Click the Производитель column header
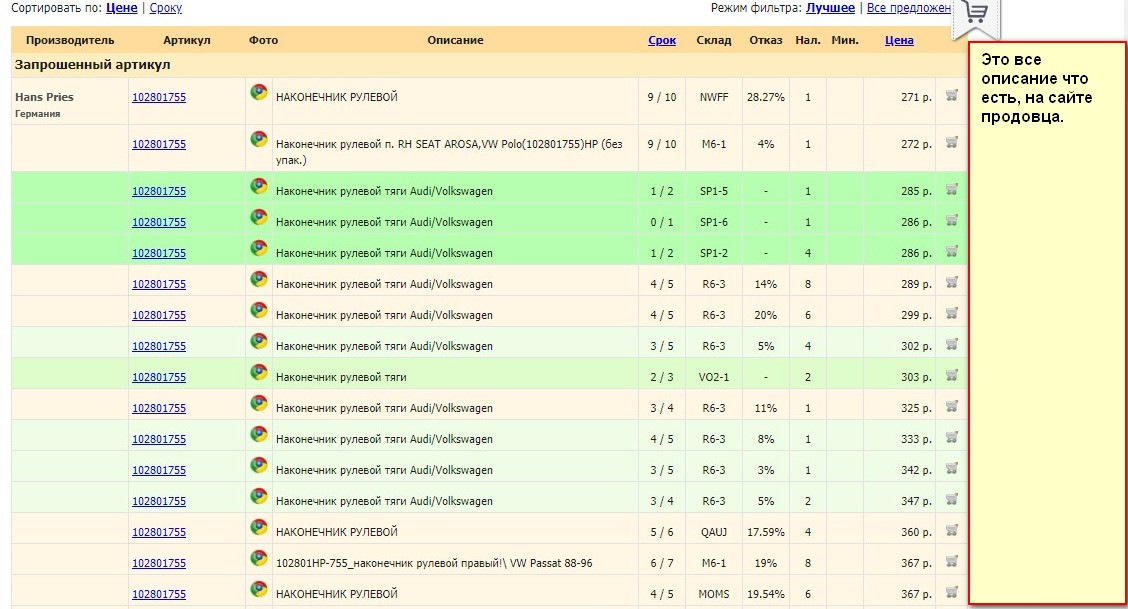This screenshot has height=609, width=1128. (70, 40)
